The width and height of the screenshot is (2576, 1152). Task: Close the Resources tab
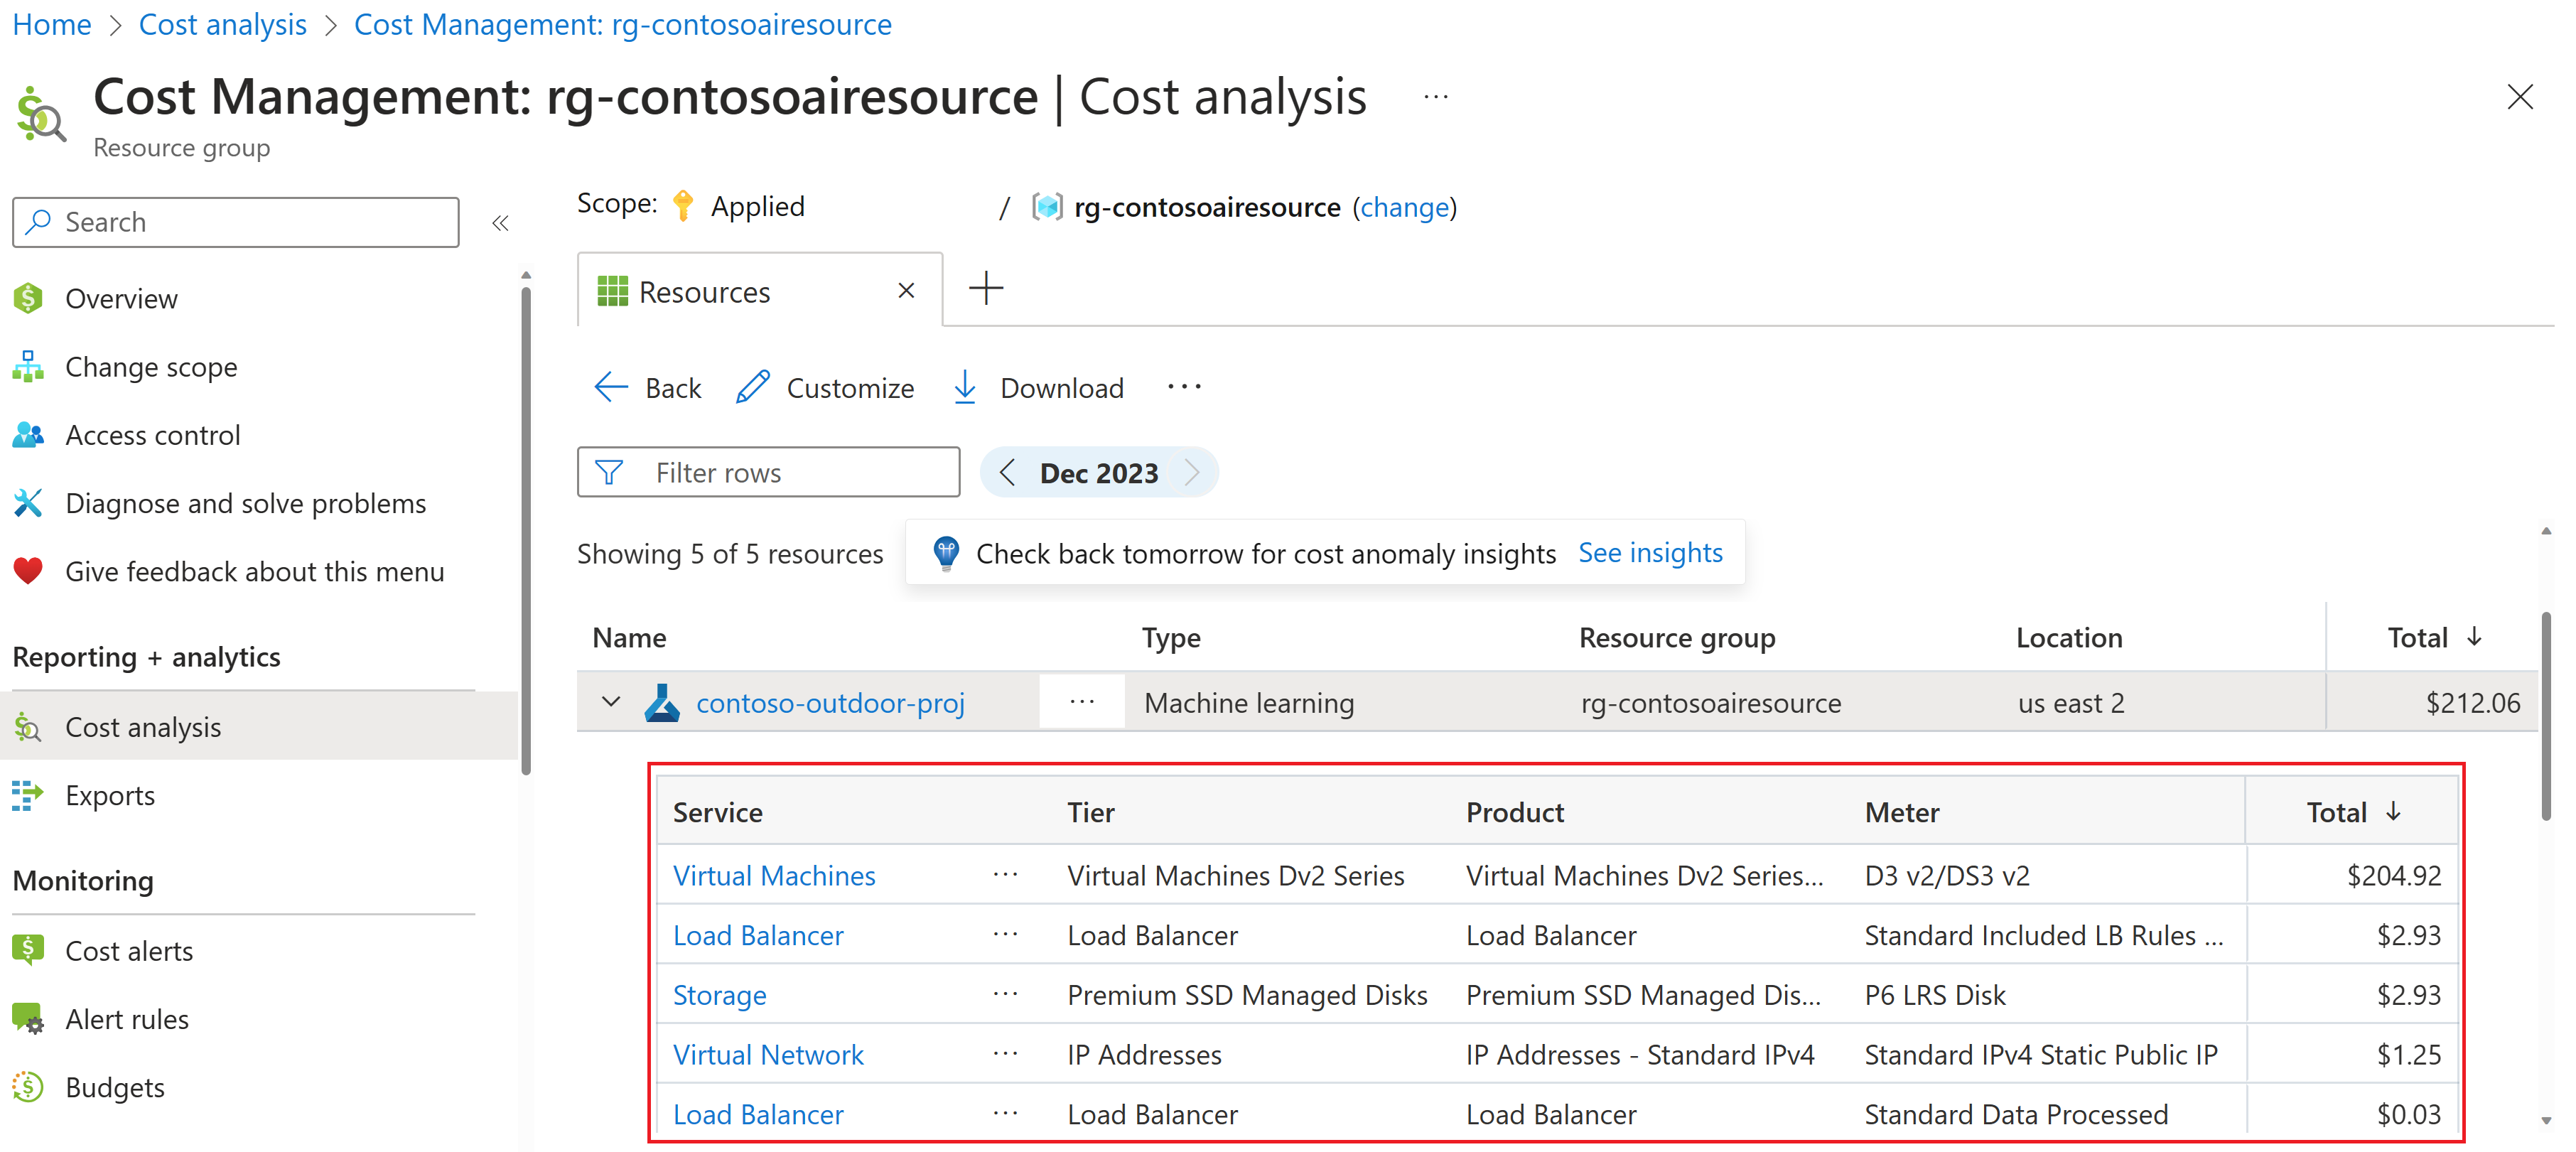[x=906, y=291]
